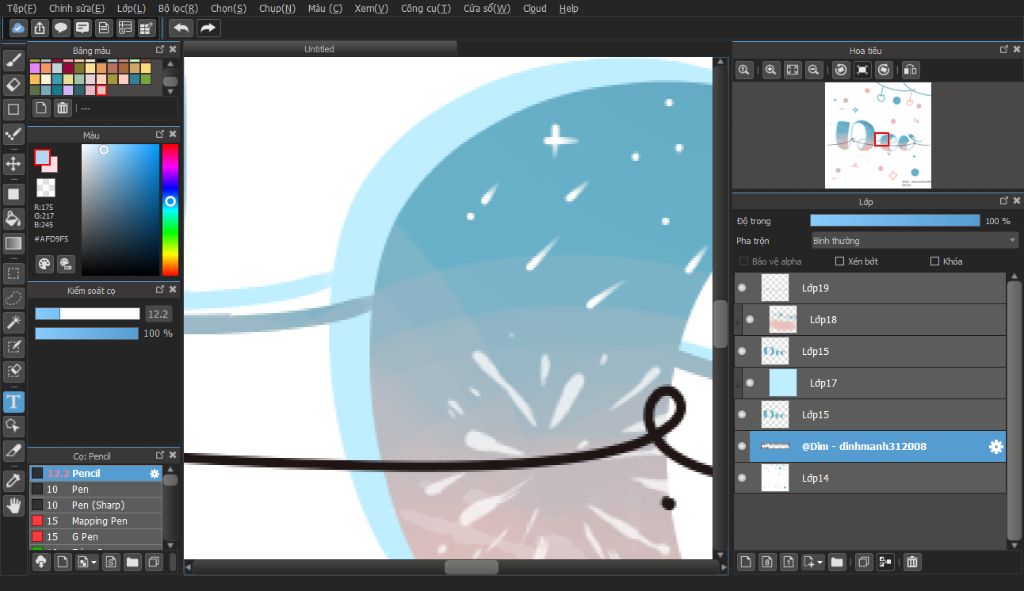Click the Undo arrow in toolbar
The height and width of the screenshot is (591, 1024).
182,28
